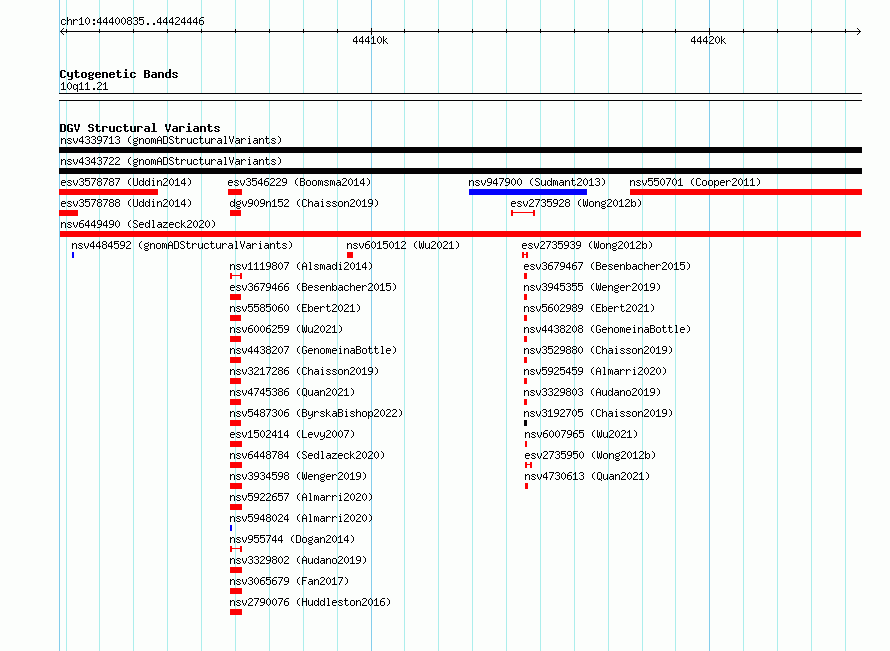Open nsv5487306 (ByrskaBishop2022) label
890x651 pixels.
click(x=316, y=413)
